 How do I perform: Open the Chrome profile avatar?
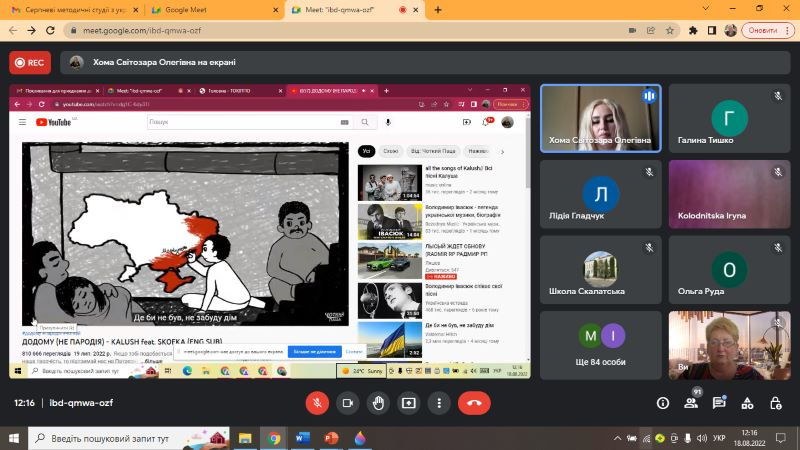(x=730, y=31)
